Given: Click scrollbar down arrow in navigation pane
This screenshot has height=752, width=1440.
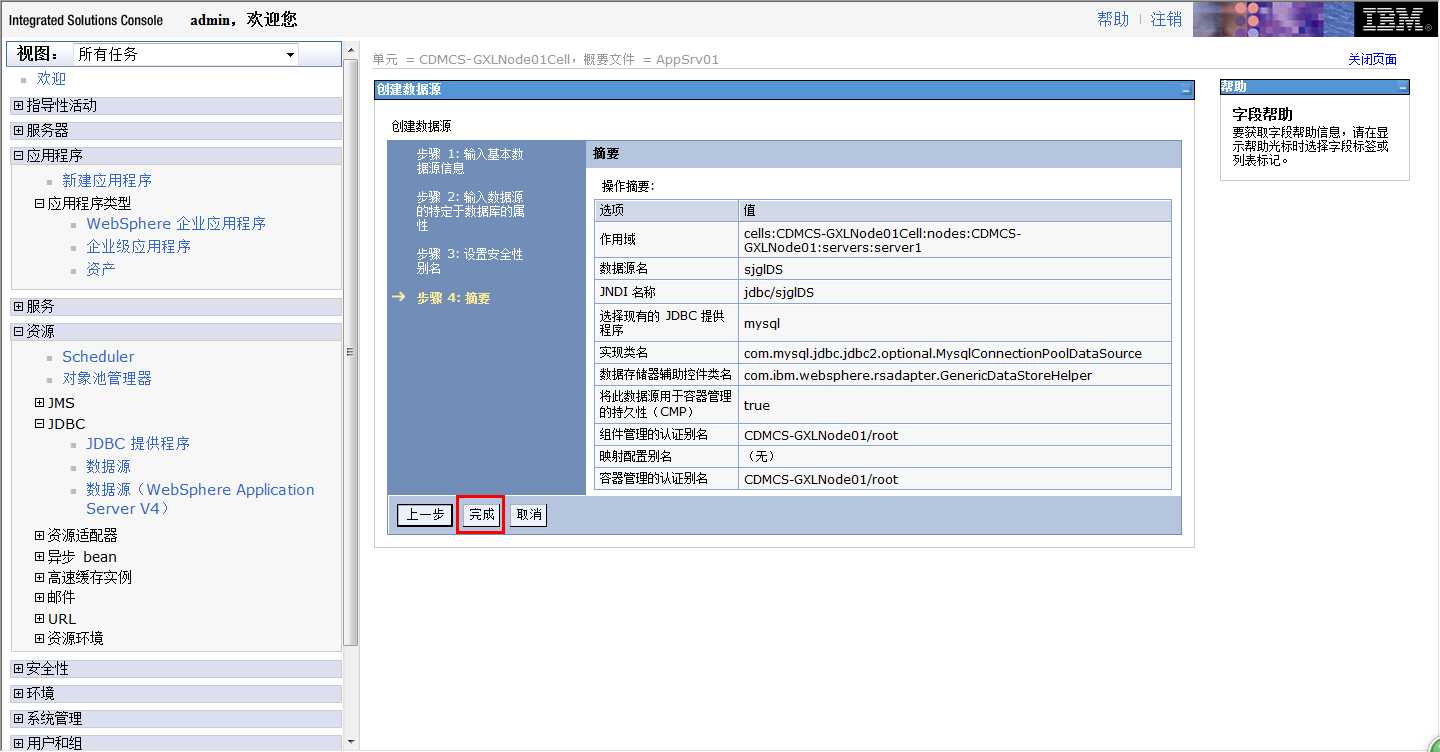Looking at the screenshot, I should point(350,742).
